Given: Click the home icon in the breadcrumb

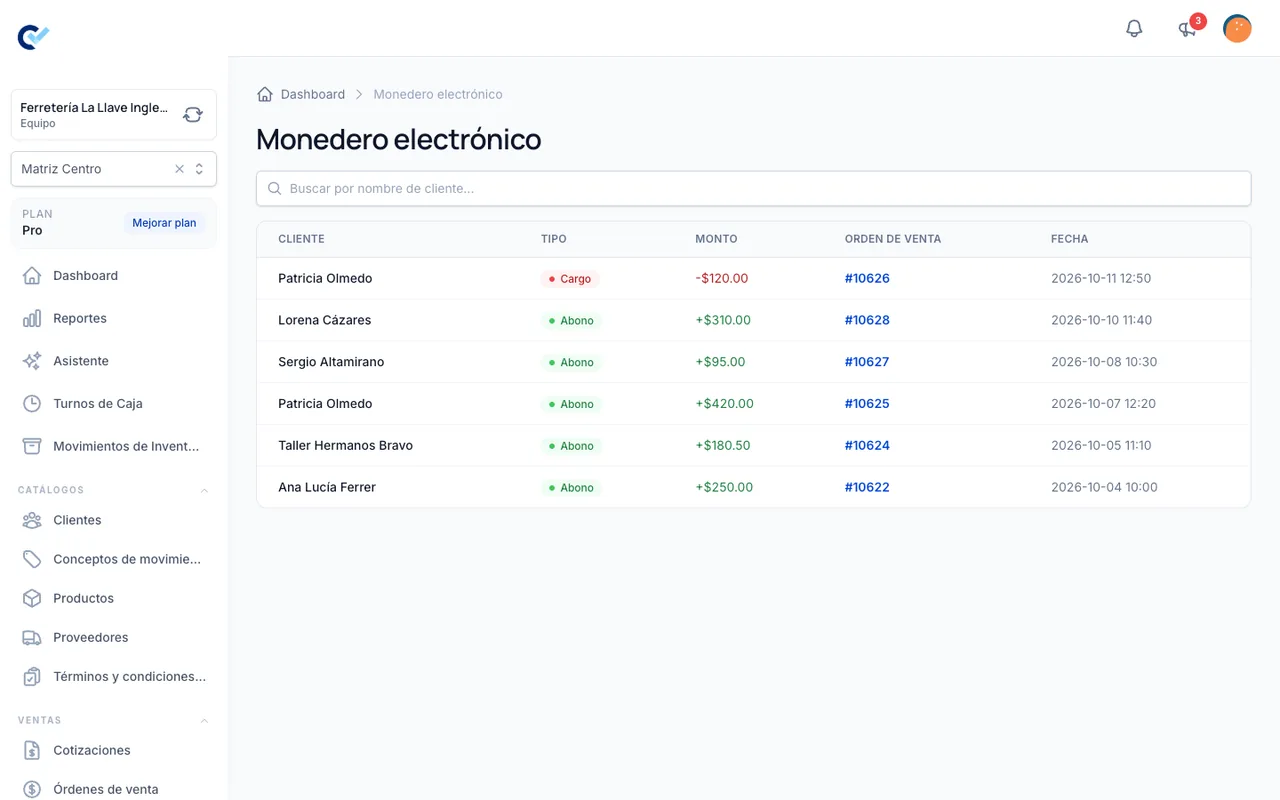Looking at the screenshot, I should pos(265,94).
